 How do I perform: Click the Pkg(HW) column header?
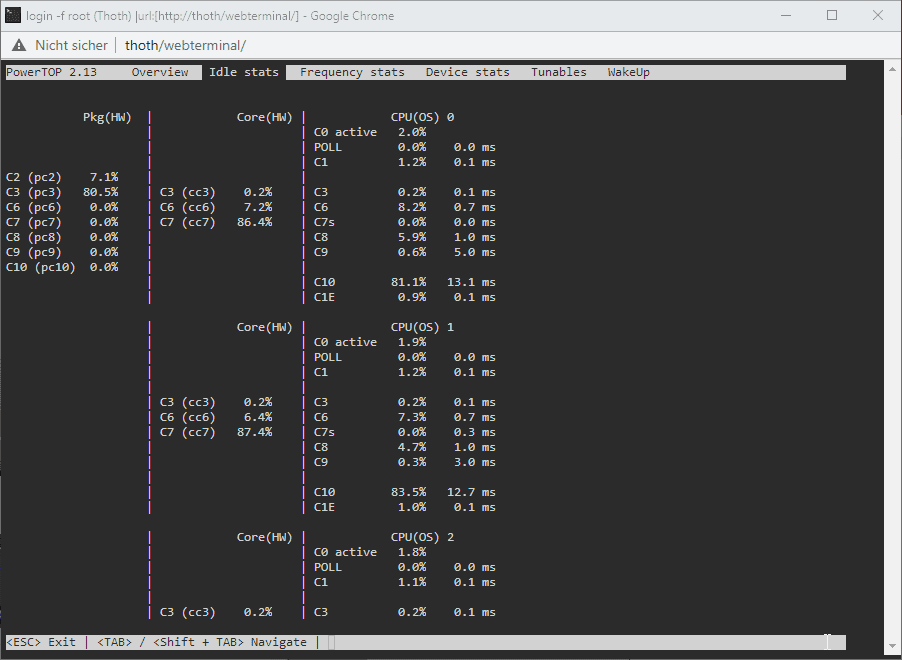tap(107, 117)
